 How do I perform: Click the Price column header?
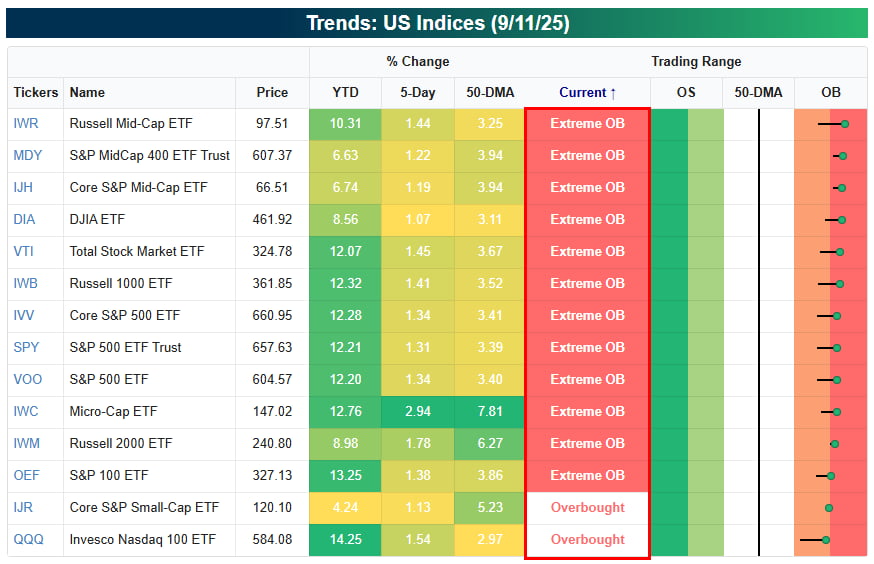point(272,93)
